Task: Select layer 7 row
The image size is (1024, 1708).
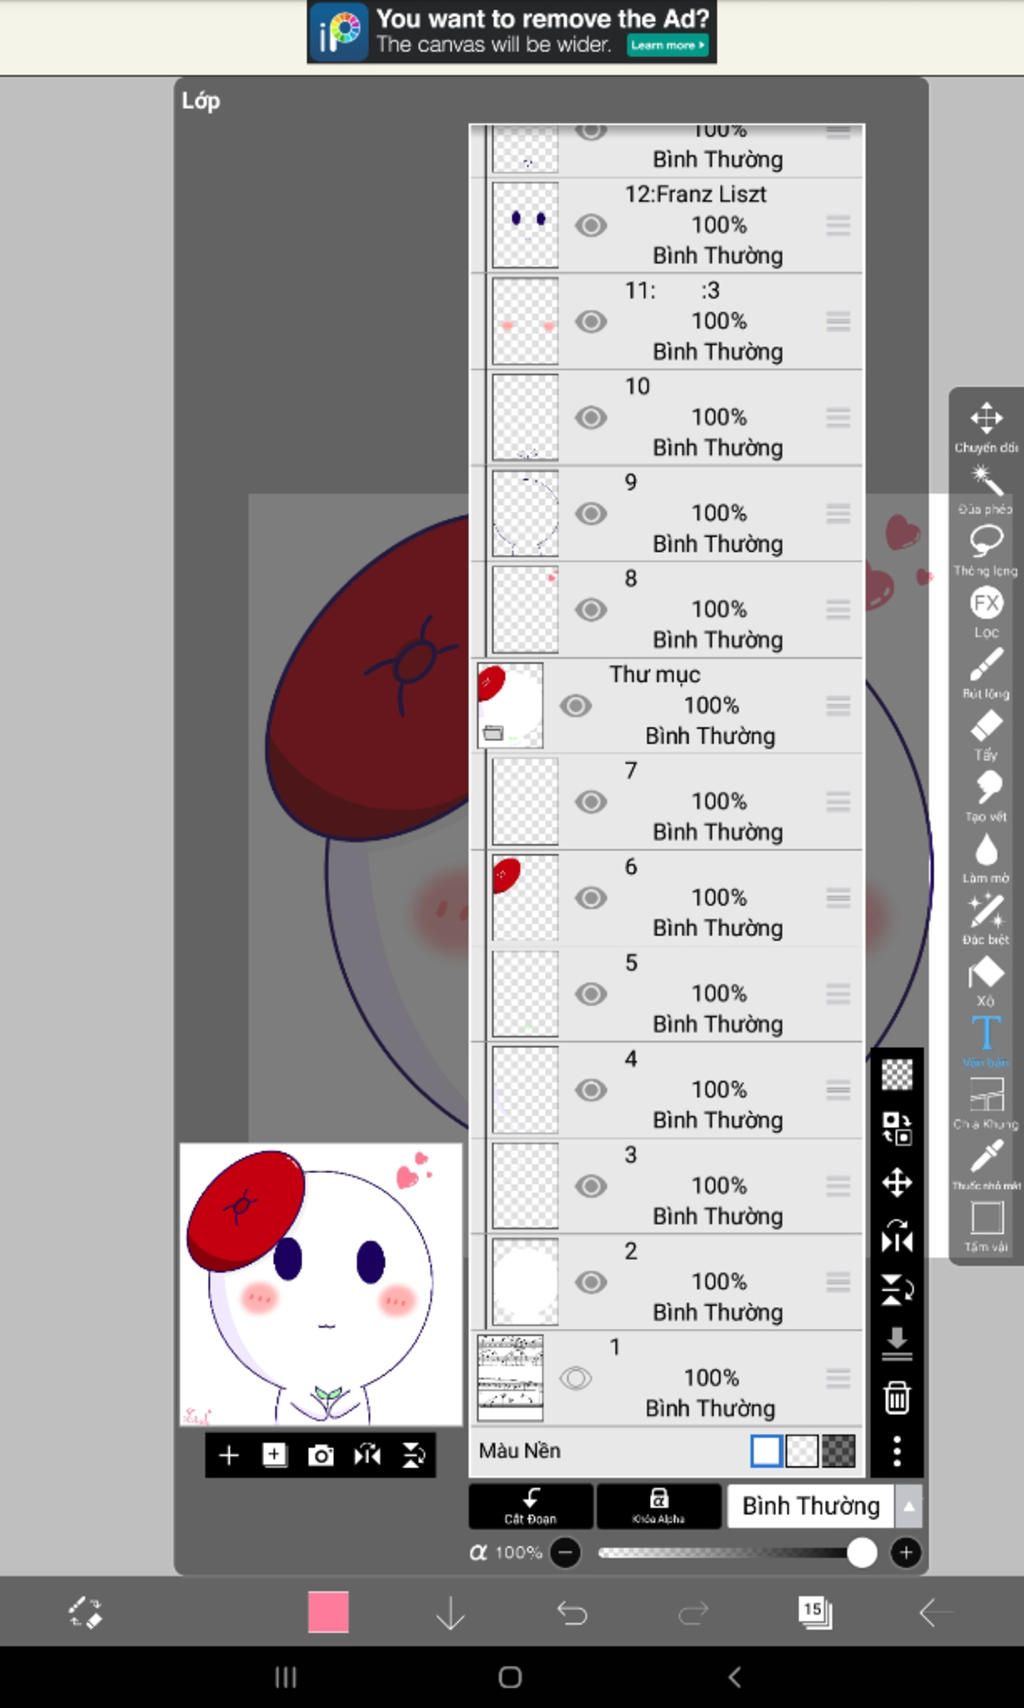Action: coord(667,802)
